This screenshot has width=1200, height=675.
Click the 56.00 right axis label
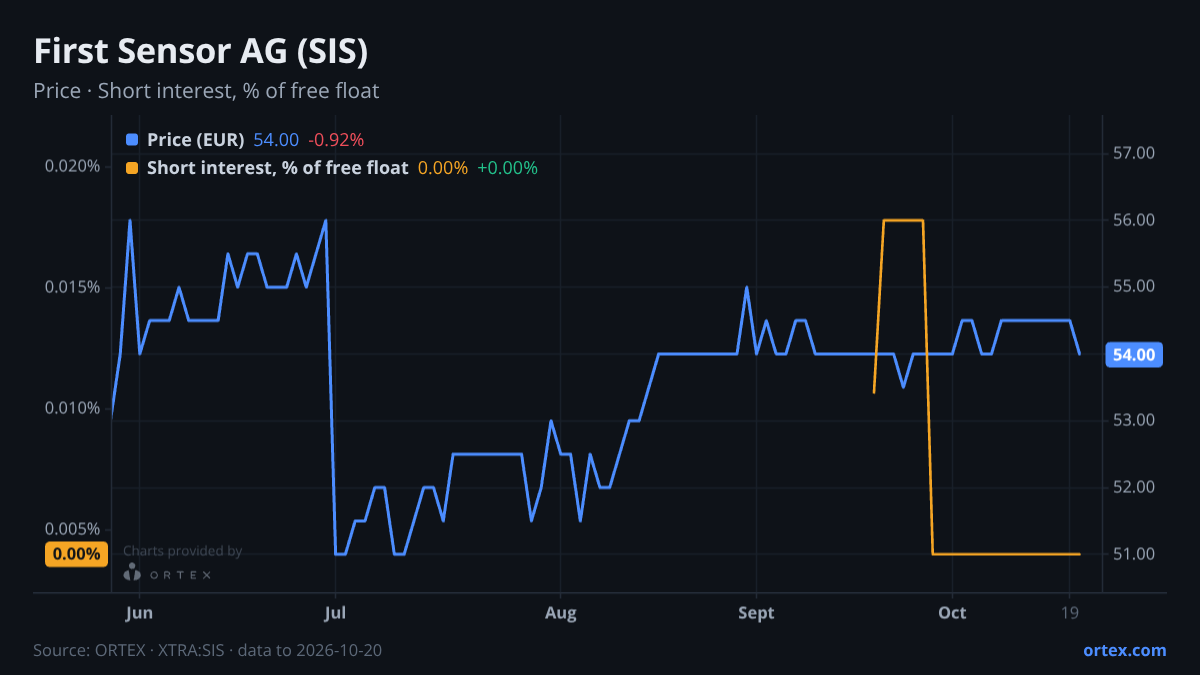(x=1134, y=220)
